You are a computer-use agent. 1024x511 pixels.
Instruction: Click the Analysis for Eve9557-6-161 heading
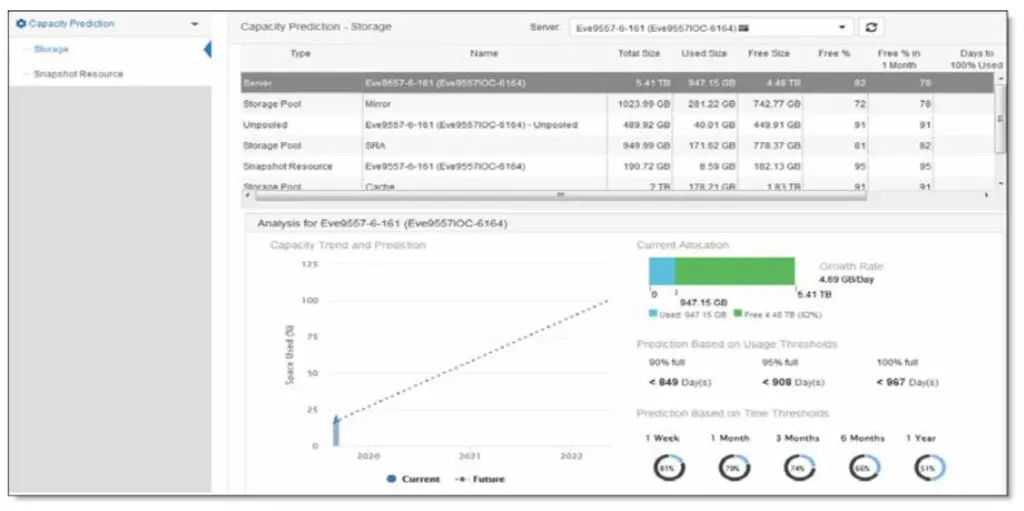(382, 223)
